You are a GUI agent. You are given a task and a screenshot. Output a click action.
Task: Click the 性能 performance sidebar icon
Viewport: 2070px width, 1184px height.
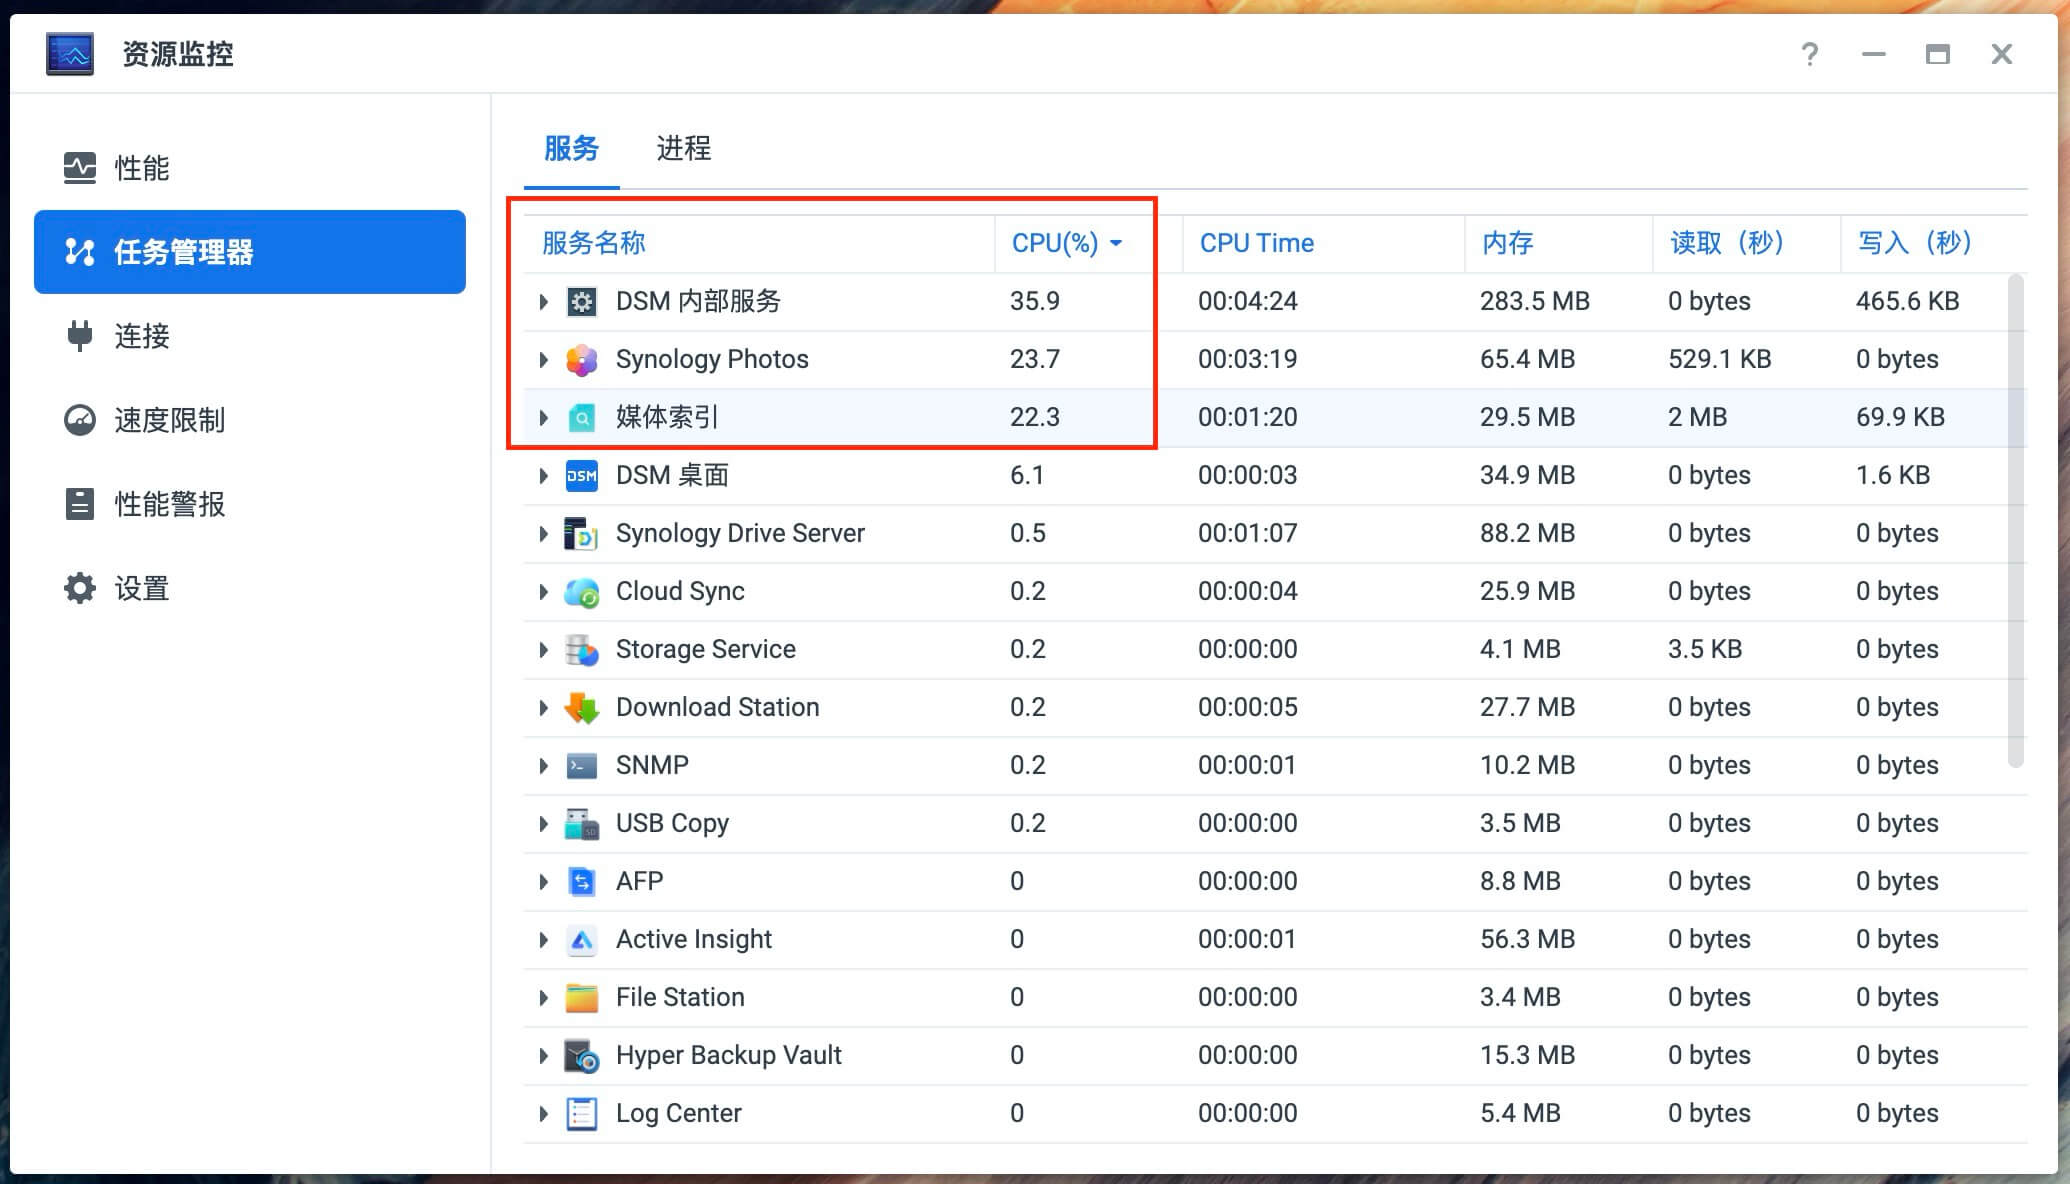(x=80, y=168)
